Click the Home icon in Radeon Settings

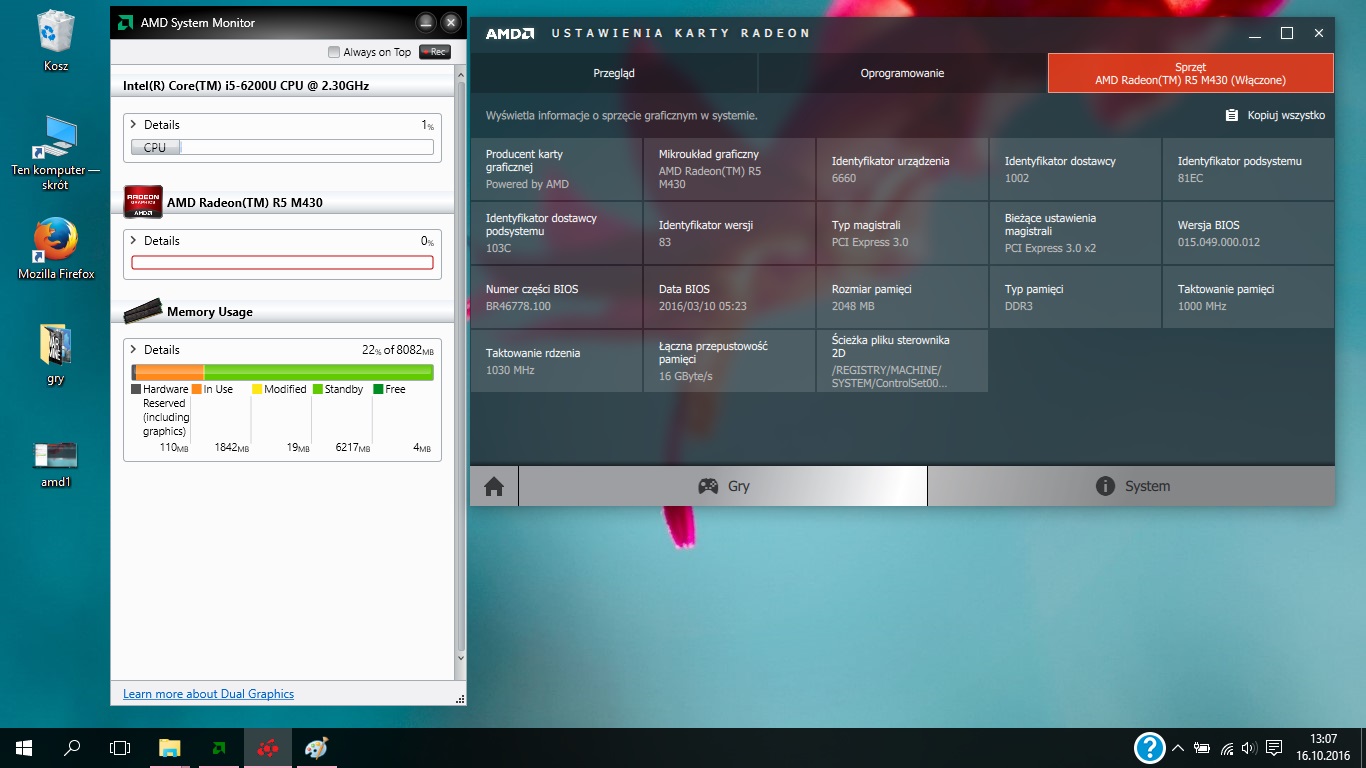[494, 486]
